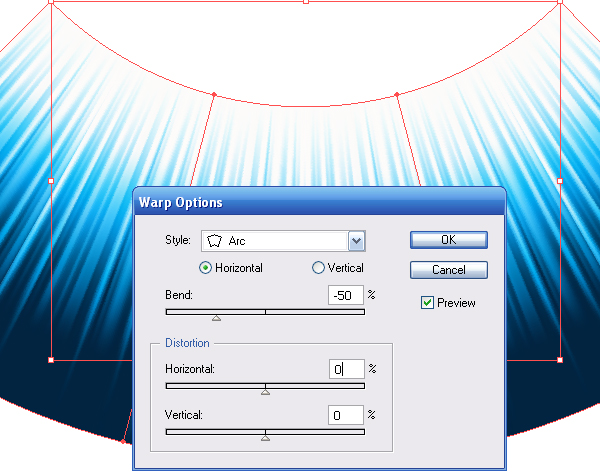Click the Warp Options title bar
The image size is (600, 474).
point(320,202)
